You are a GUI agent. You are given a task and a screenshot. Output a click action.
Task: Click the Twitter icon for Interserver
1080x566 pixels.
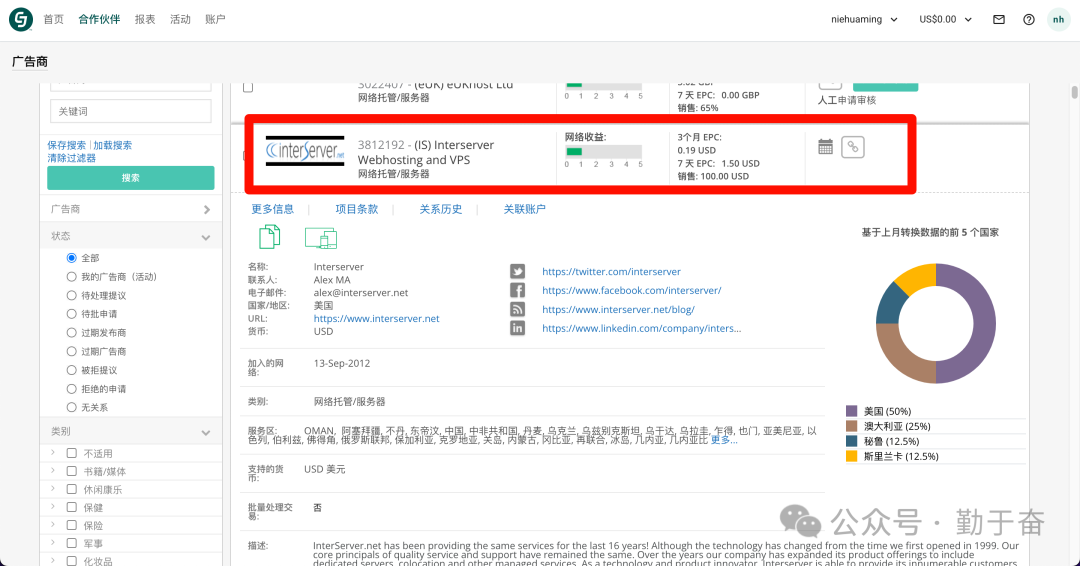pyautogui.click(x=517, y=271)
